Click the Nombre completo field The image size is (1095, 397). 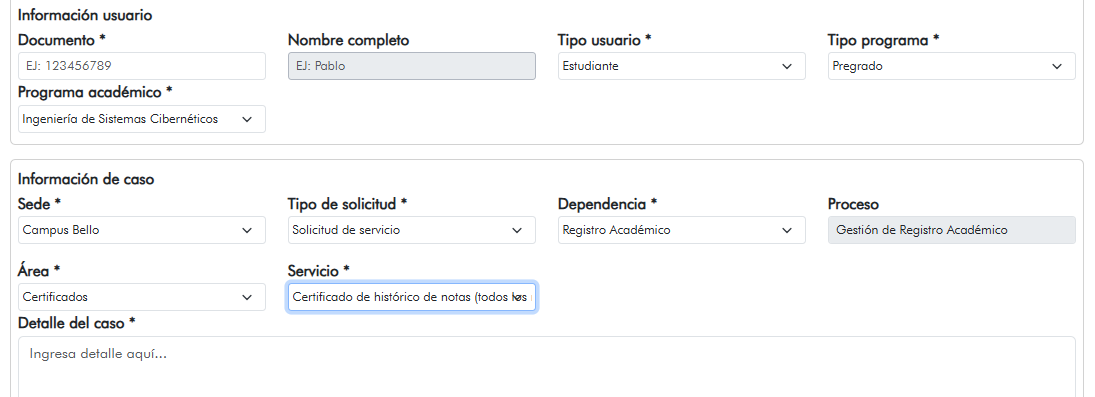coord(412,66)
